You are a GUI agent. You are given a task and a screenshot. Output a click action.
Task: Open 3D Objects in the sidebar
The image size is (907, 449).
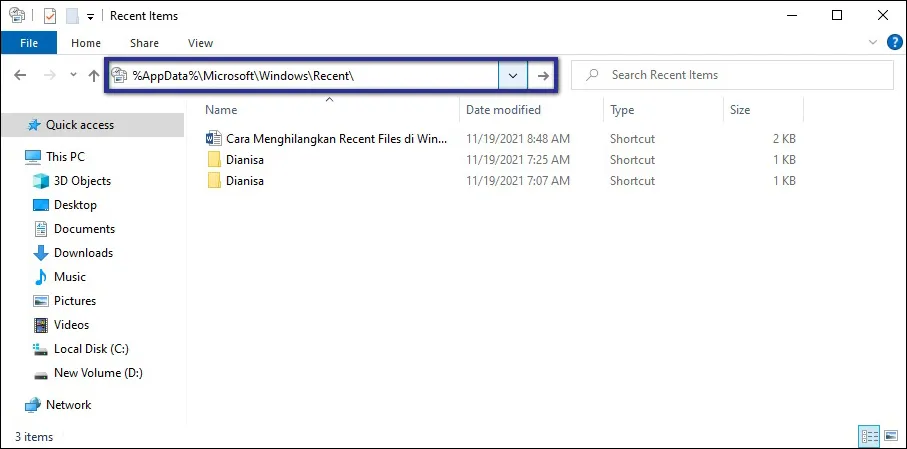(x=82, y=181)
